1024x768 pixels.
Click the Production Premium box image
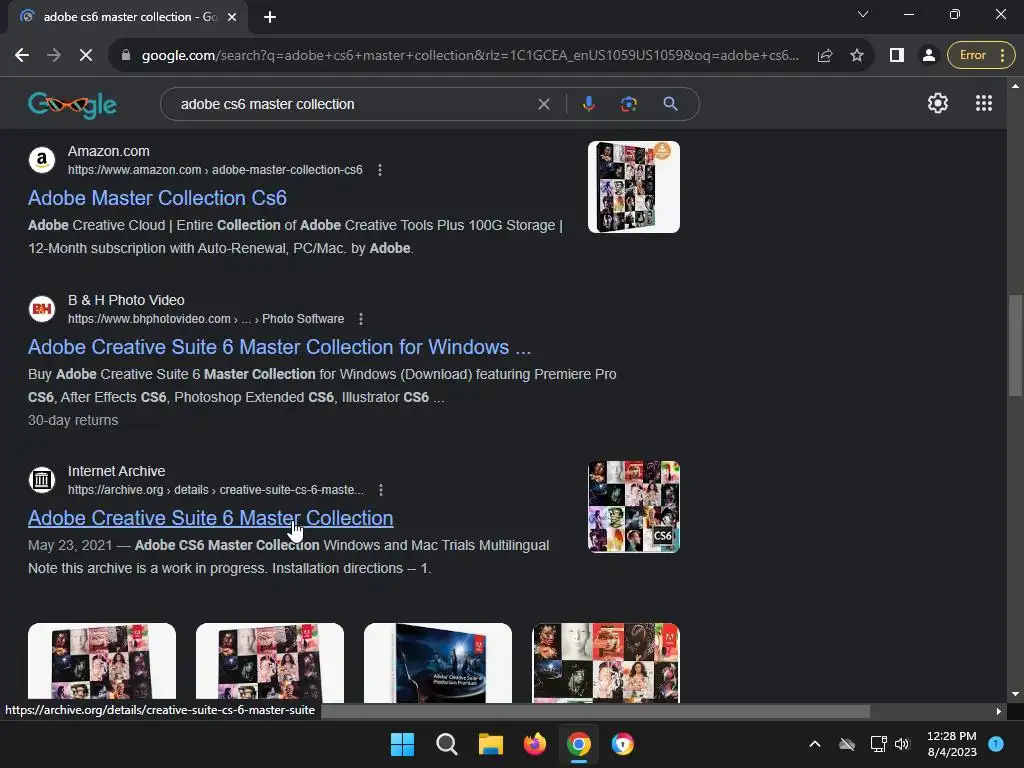tap(438, 662)
